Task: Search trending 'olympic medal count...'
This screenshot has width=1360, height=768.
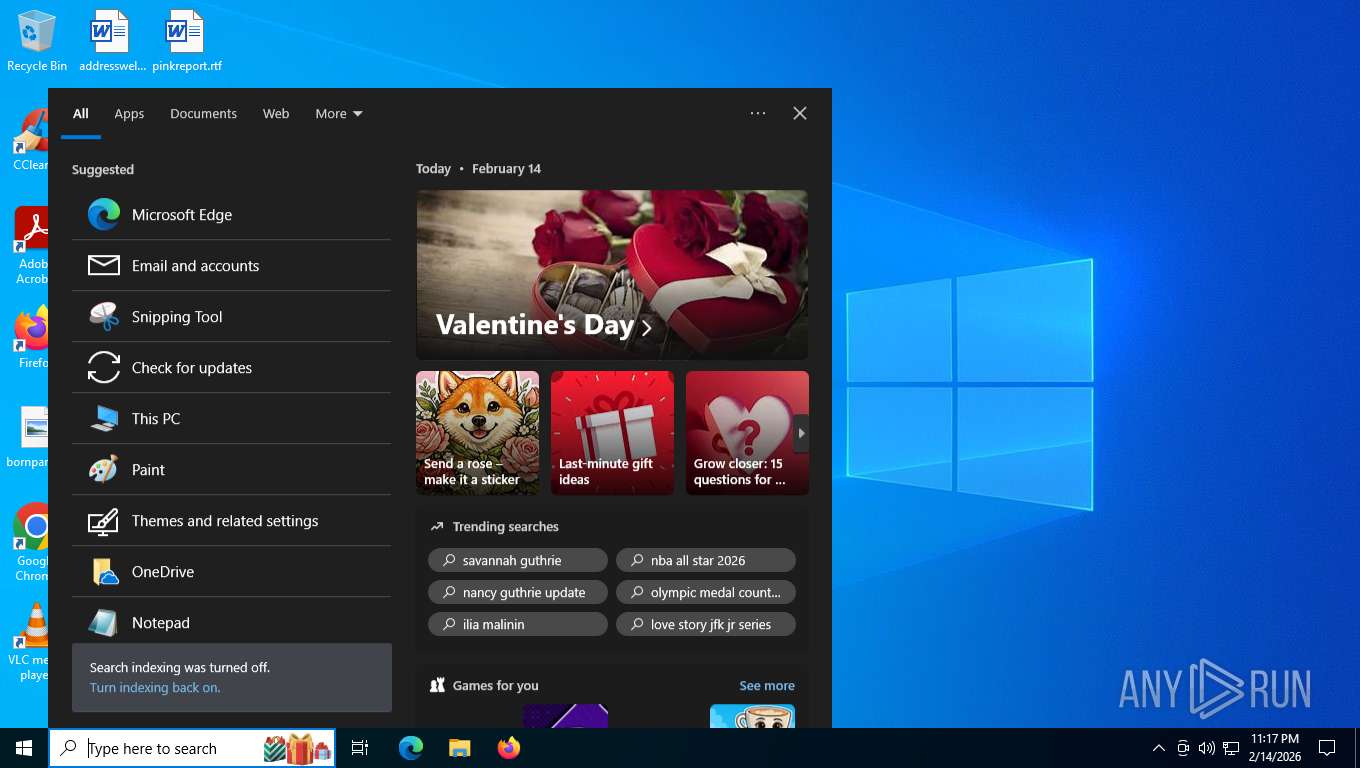Action: tap(706, 592)
